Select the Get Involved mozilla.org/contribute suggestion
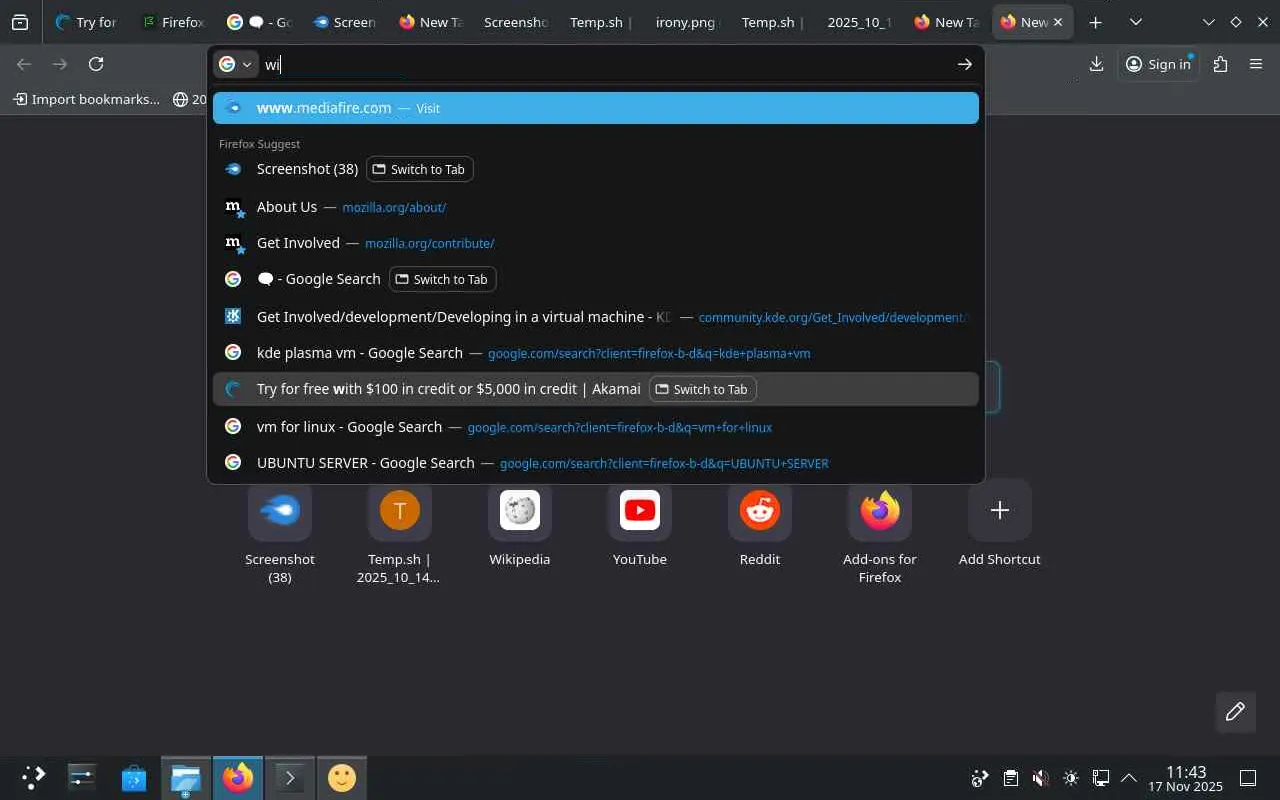The height and width of the screenshot is (800, 1280). (596, 243)
